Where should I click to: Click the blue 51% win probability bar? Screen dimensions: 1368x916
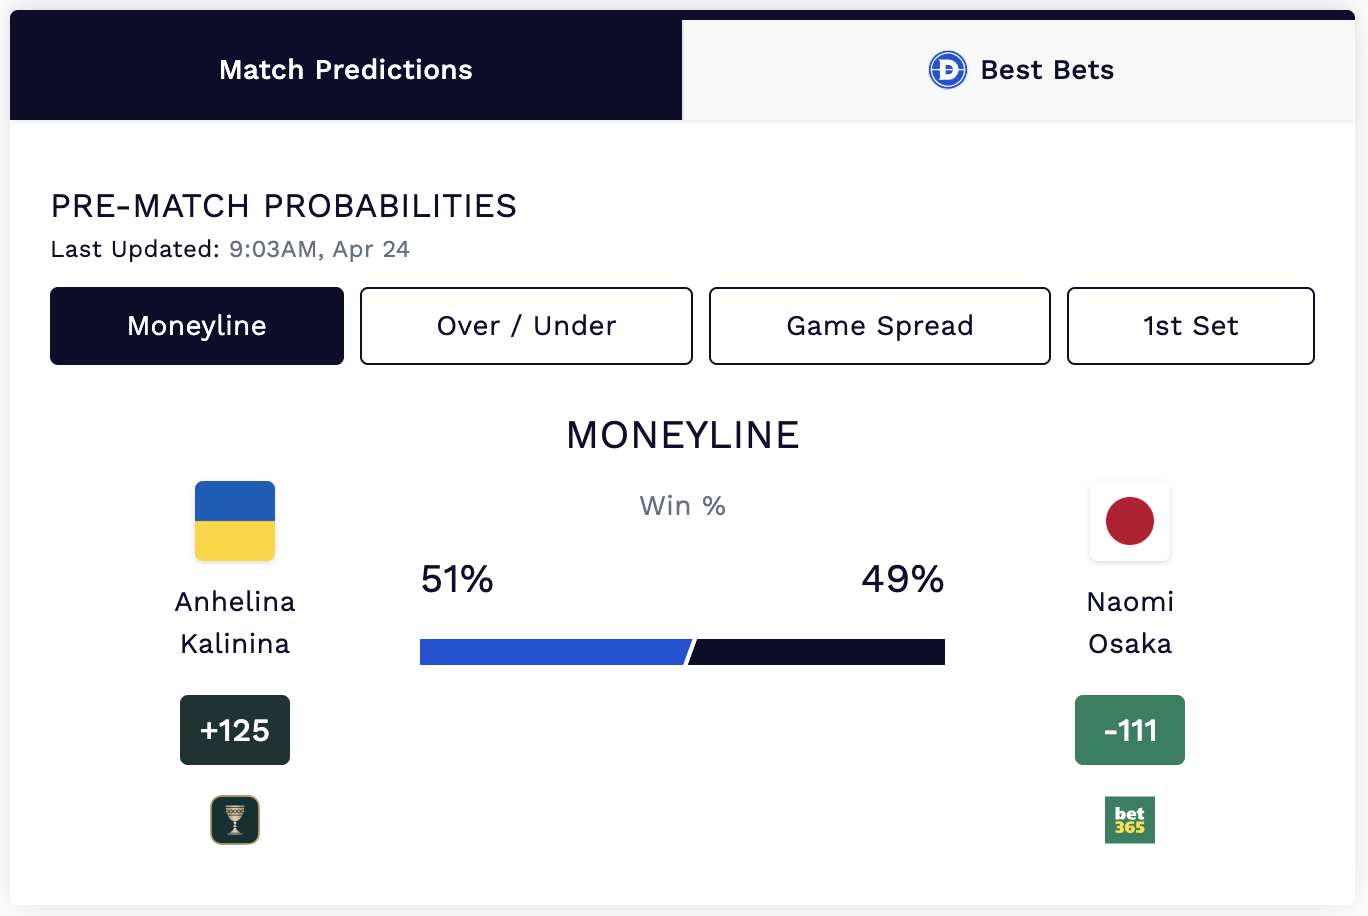553,651
